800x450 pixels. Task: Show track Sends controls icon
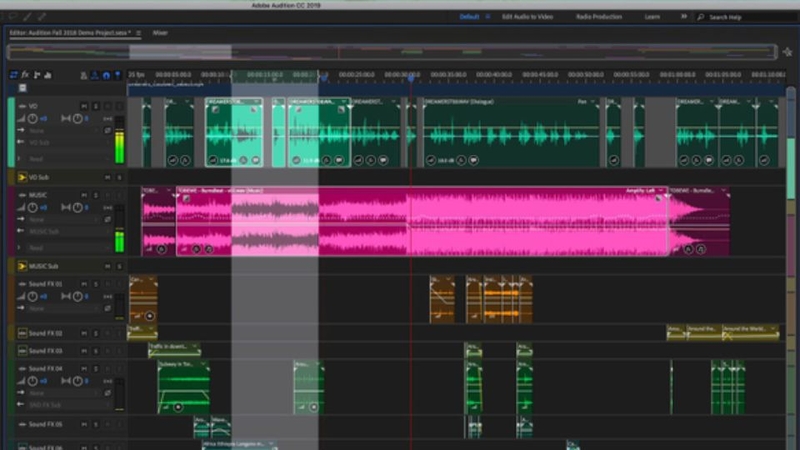pyautogui.click(x=37, y=75)
